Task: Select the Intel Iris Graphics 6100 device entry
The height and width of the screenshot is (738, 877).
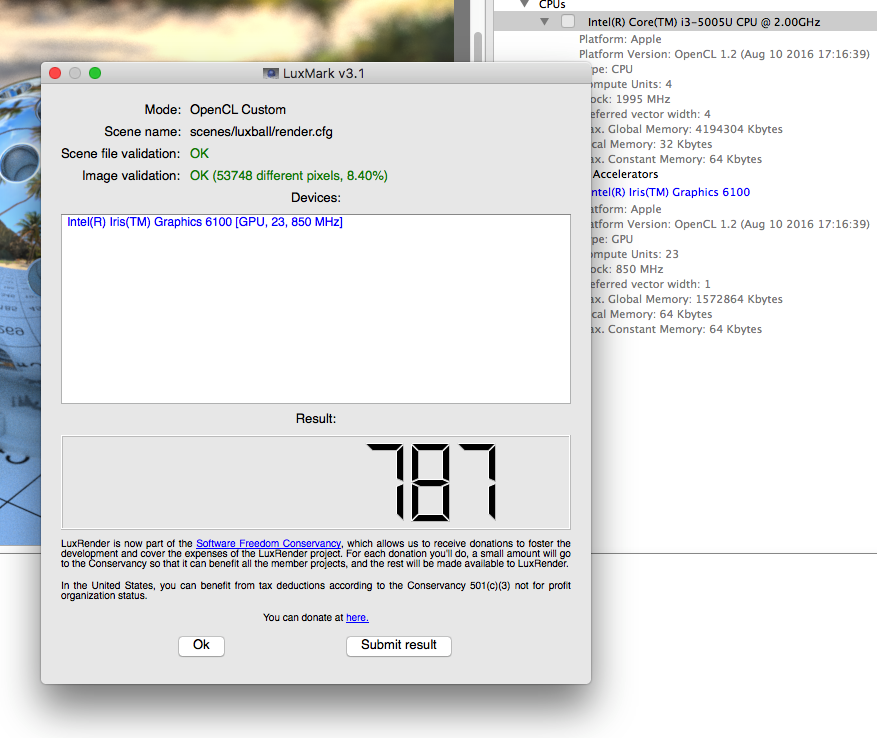Action: click(x=205, y=222)
